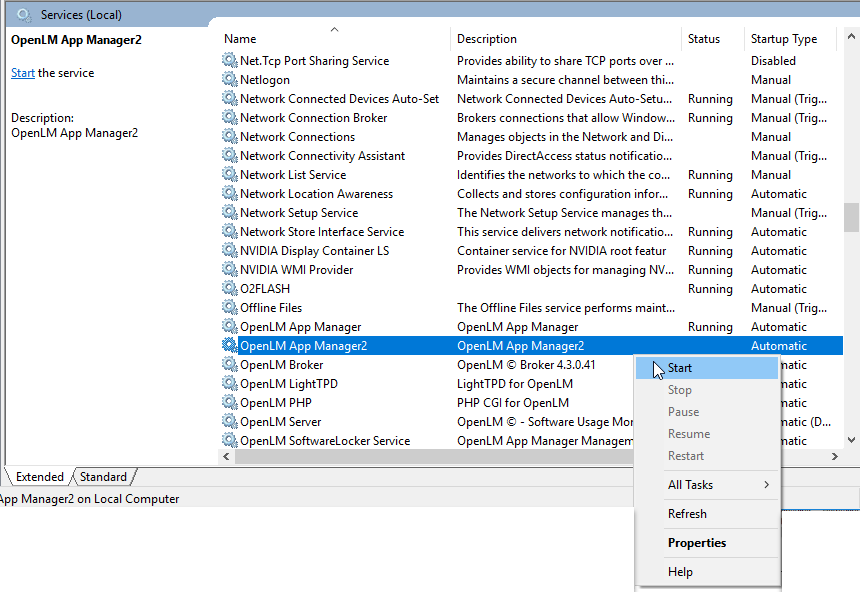Click the OpenLM SoftwareLocker Service gear icon
This screenshot has width=861, height=592.
pos(230,440)
